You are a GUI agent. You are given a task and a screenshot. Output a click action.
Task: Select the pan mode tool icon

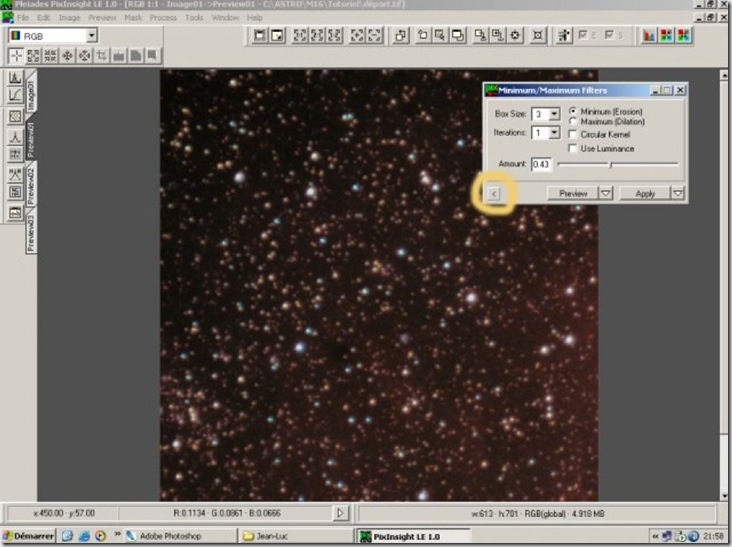(x=67, y=56)
